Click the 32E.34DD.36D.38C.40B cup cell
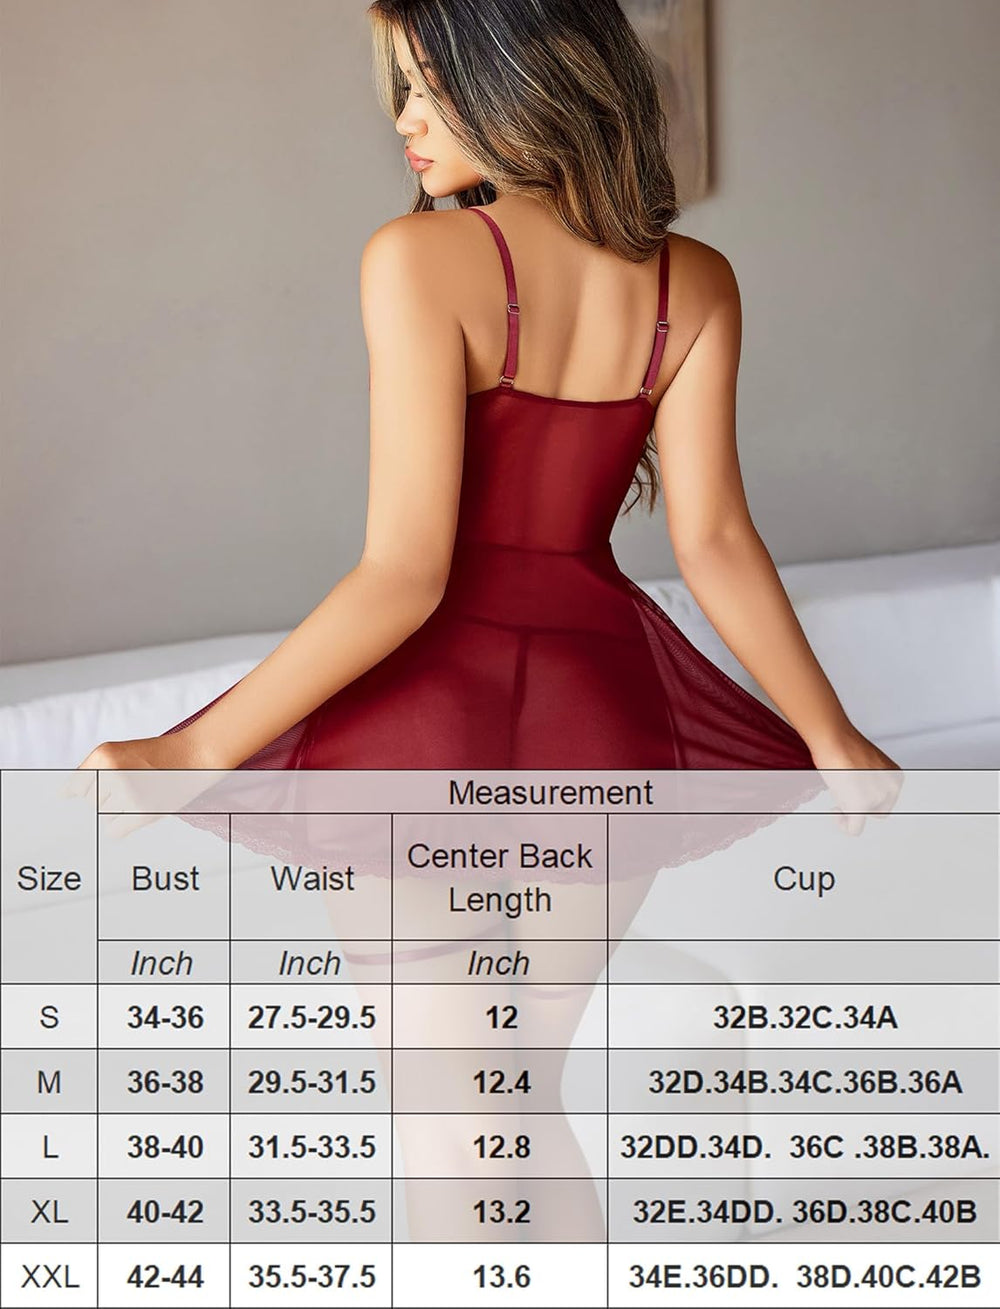 [x=804, y=1212]
